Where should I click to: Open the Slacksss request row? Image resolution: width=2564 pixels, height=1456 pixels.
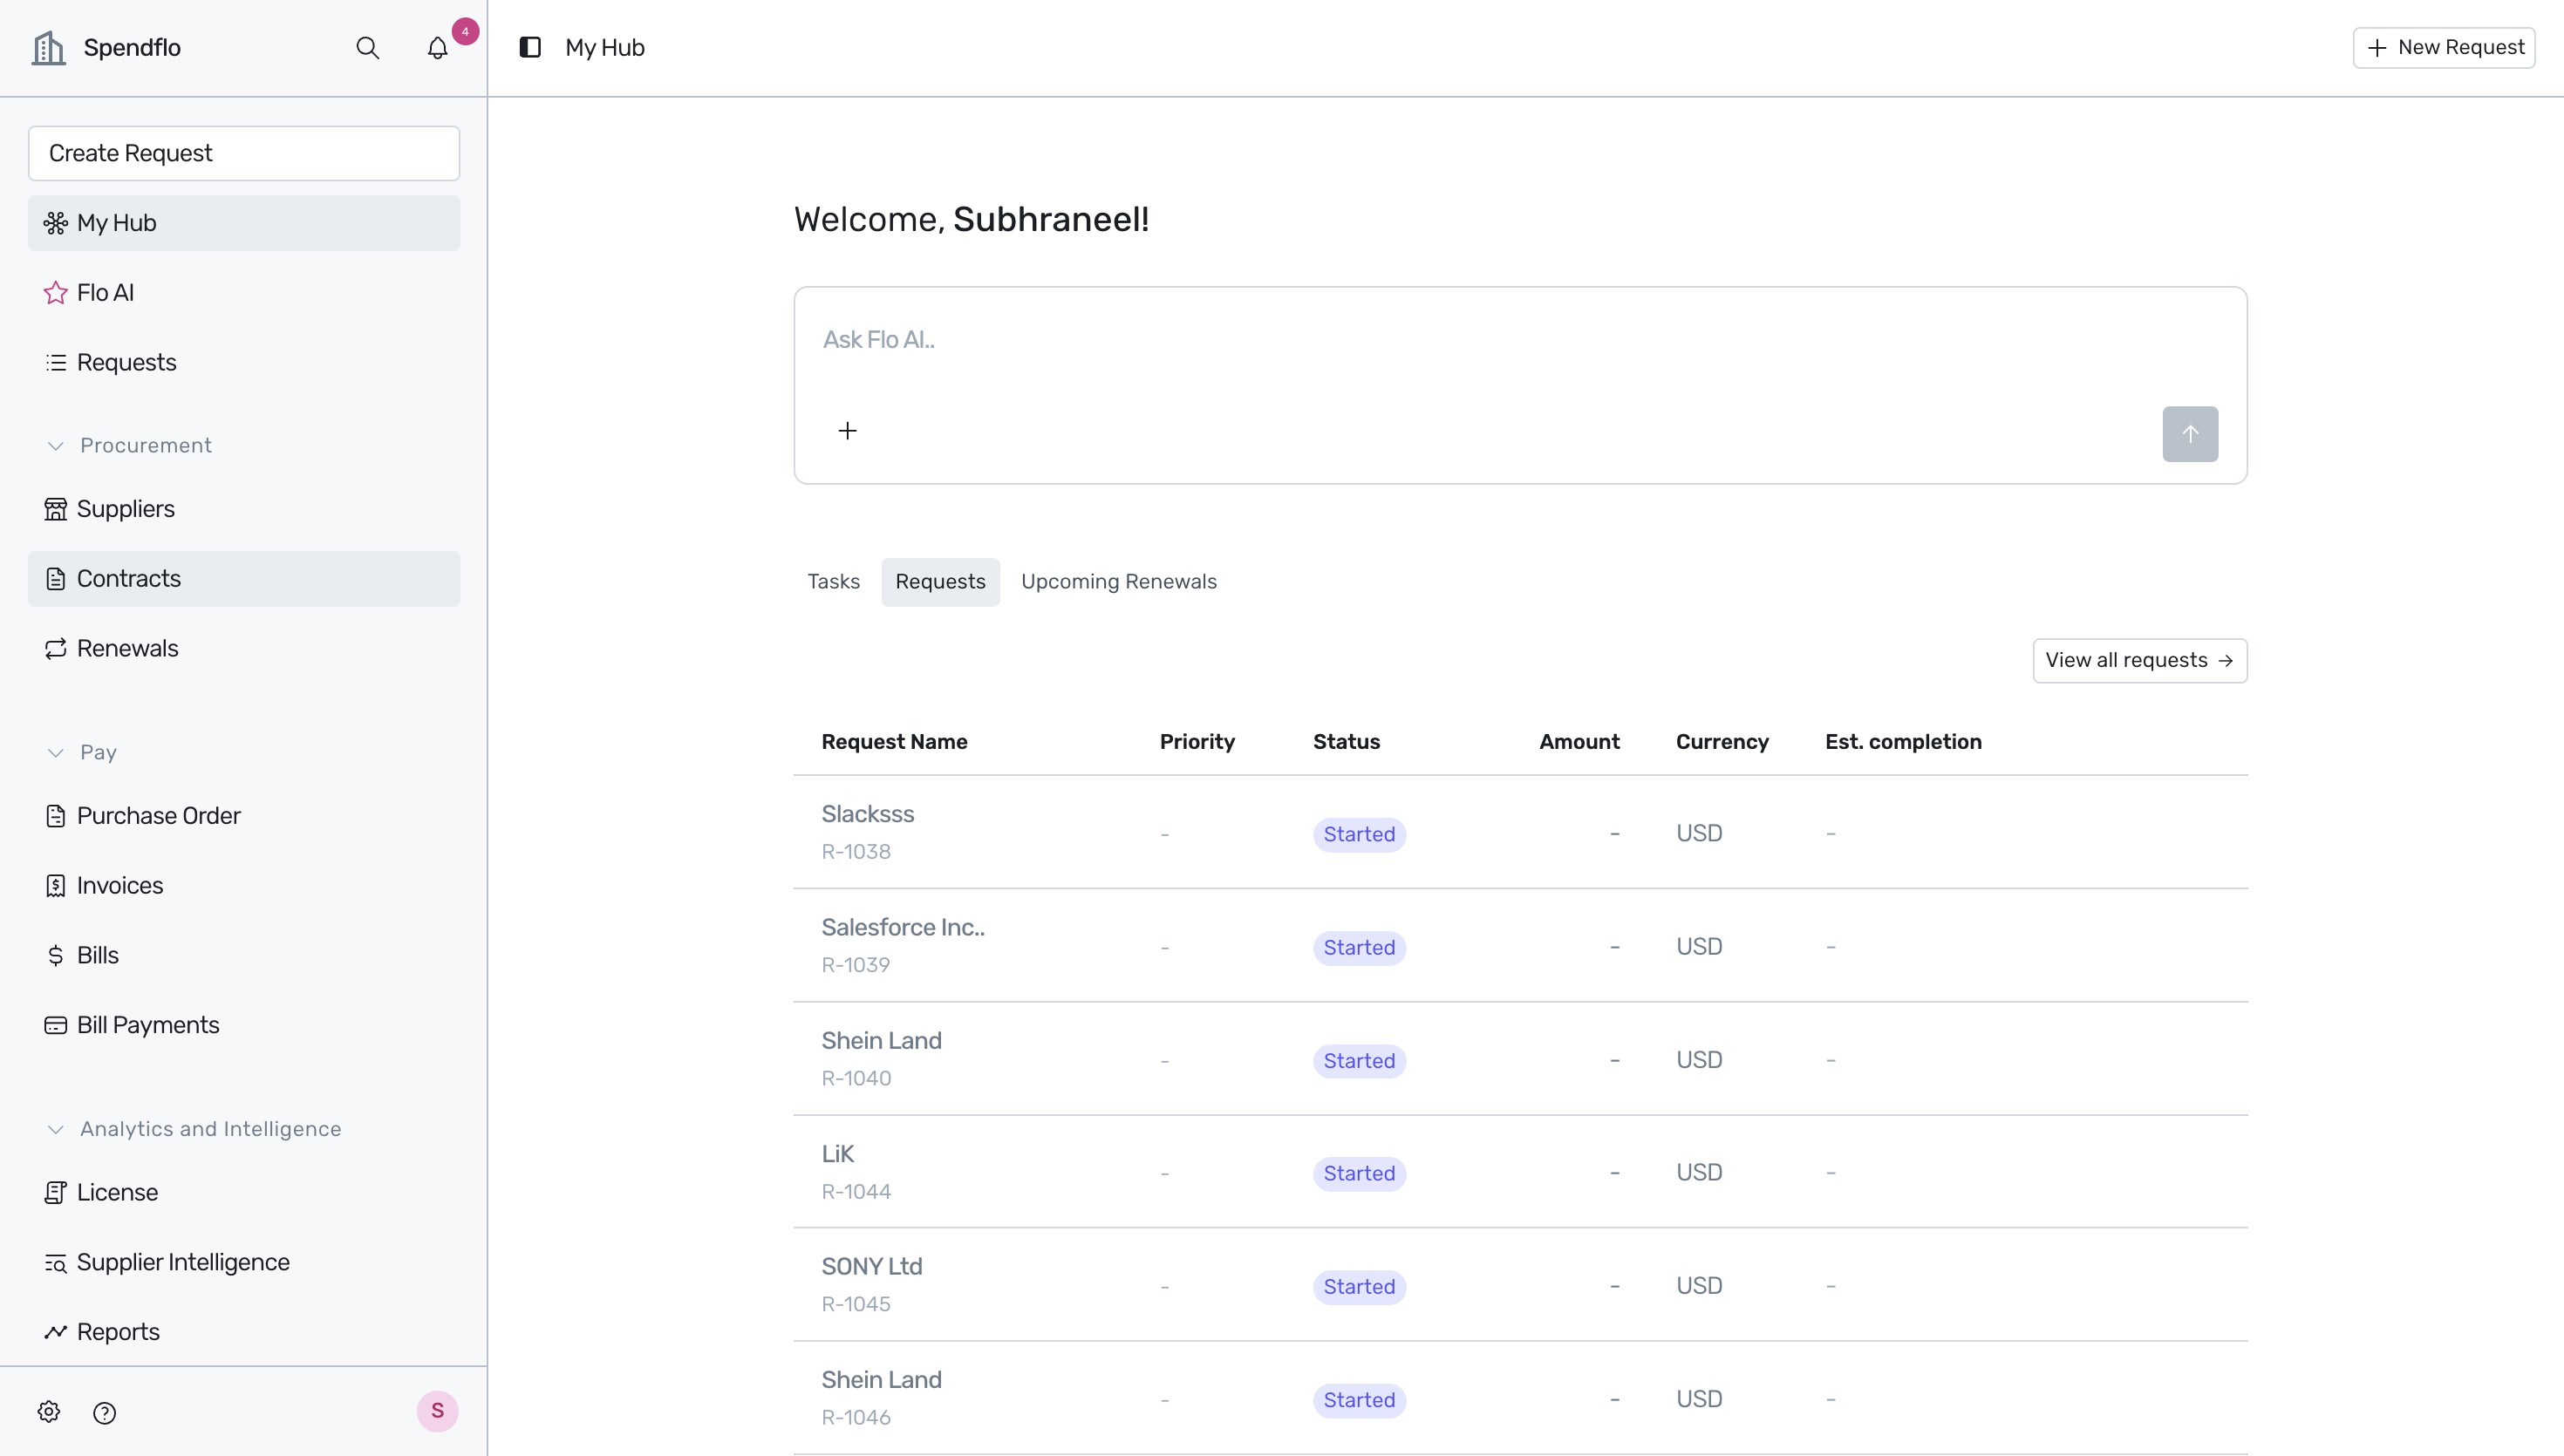click(x=1520, y=833)
